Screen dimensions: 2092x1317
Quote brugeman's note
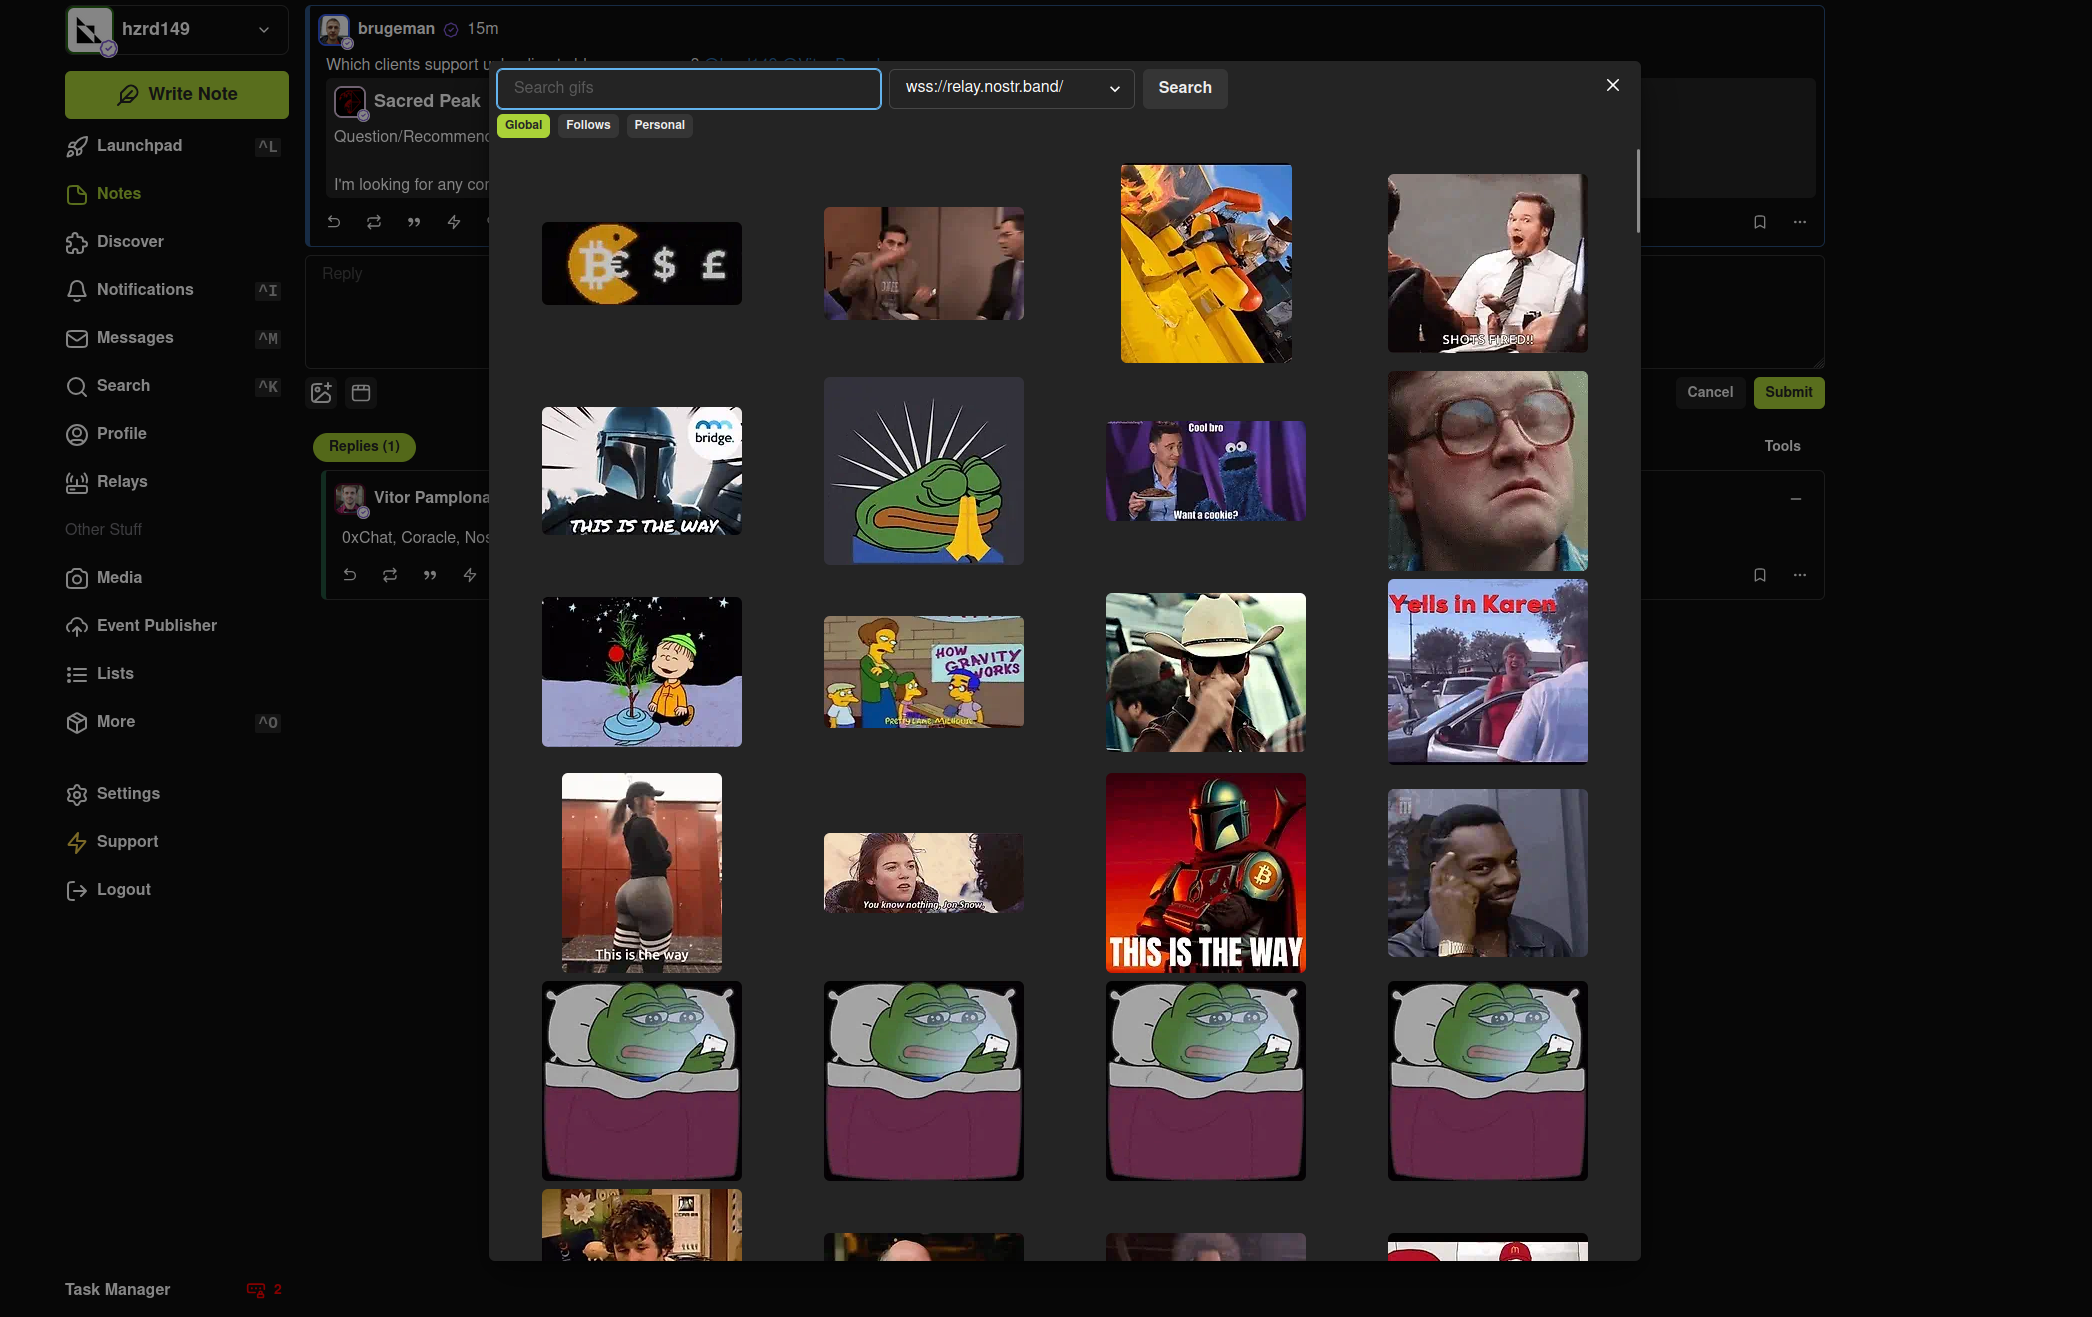pos(414,222)
